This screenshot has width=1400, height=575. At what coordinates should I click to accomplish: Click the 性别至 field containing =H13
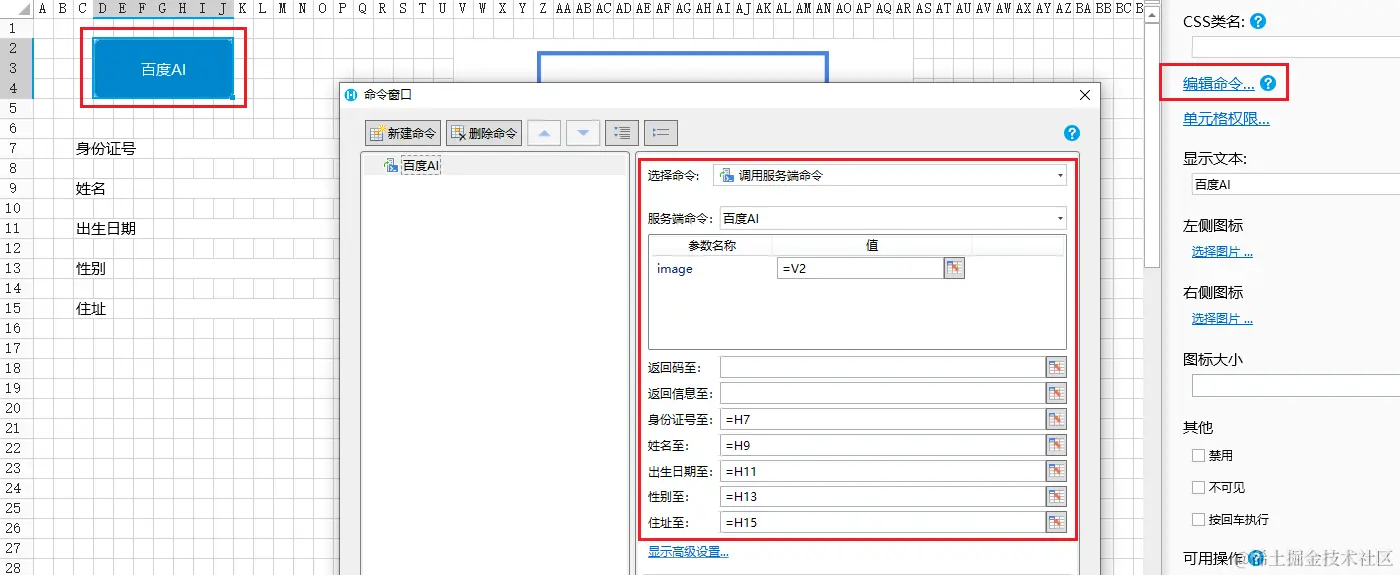click(881, 496)
